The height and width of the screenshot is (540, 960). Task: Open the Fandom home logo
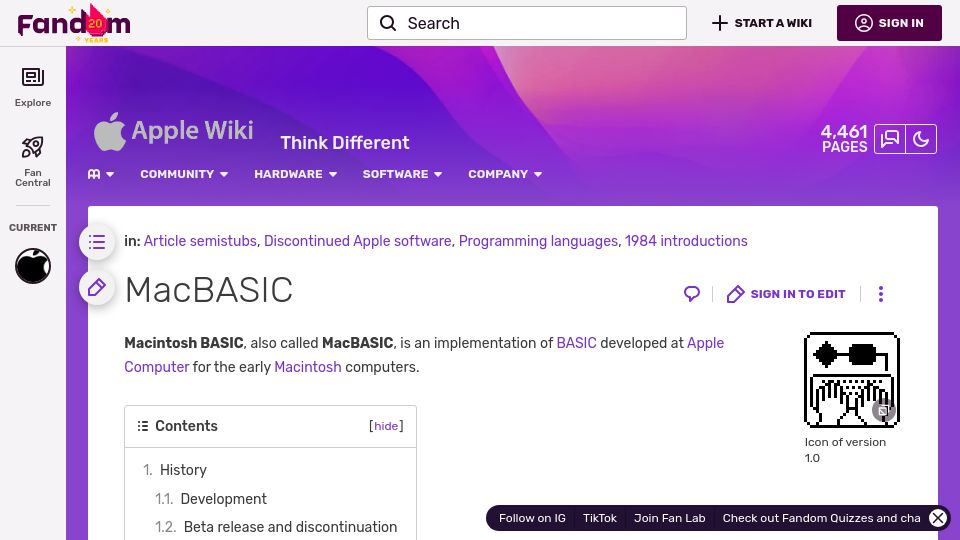click(x=73, y=23)
